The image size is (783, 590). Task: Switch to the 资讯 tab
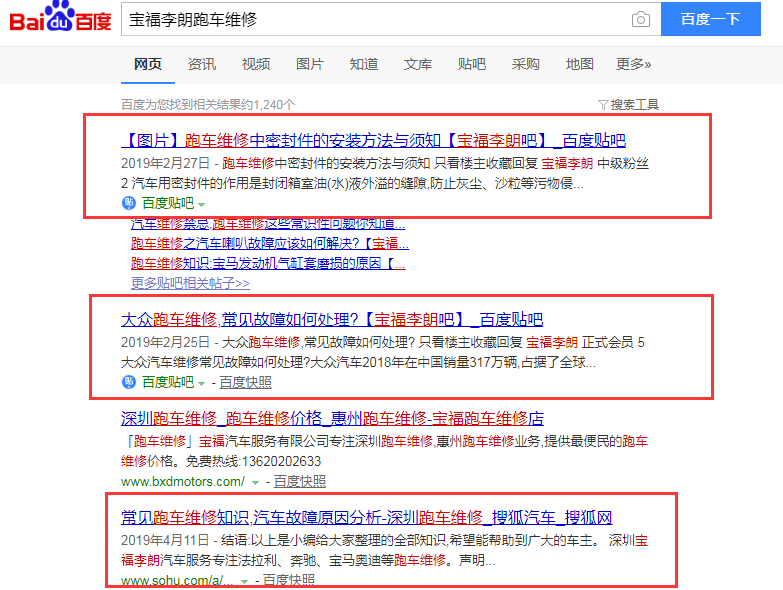click(202, 64)
